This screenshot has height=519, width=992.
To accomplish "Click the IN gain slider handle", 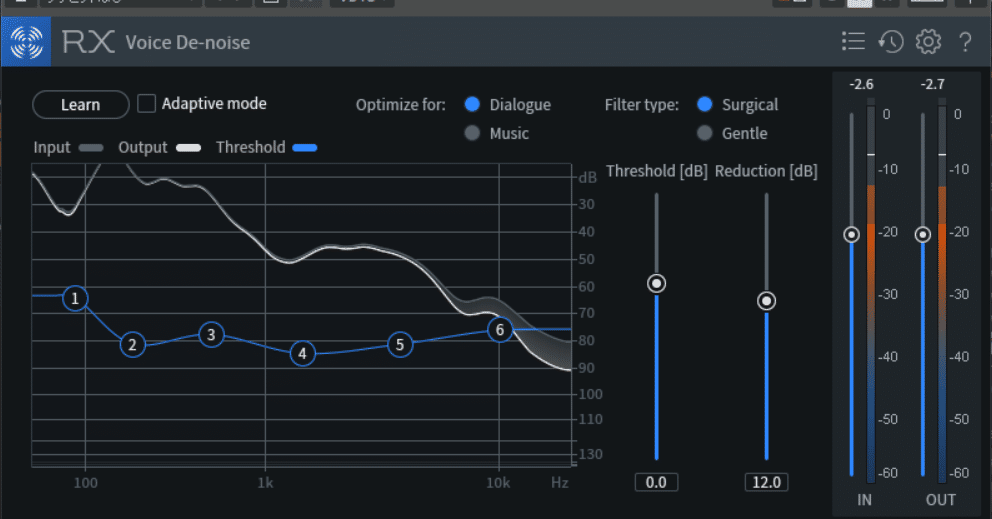I will pyautogui.click(x=852, y=235).
